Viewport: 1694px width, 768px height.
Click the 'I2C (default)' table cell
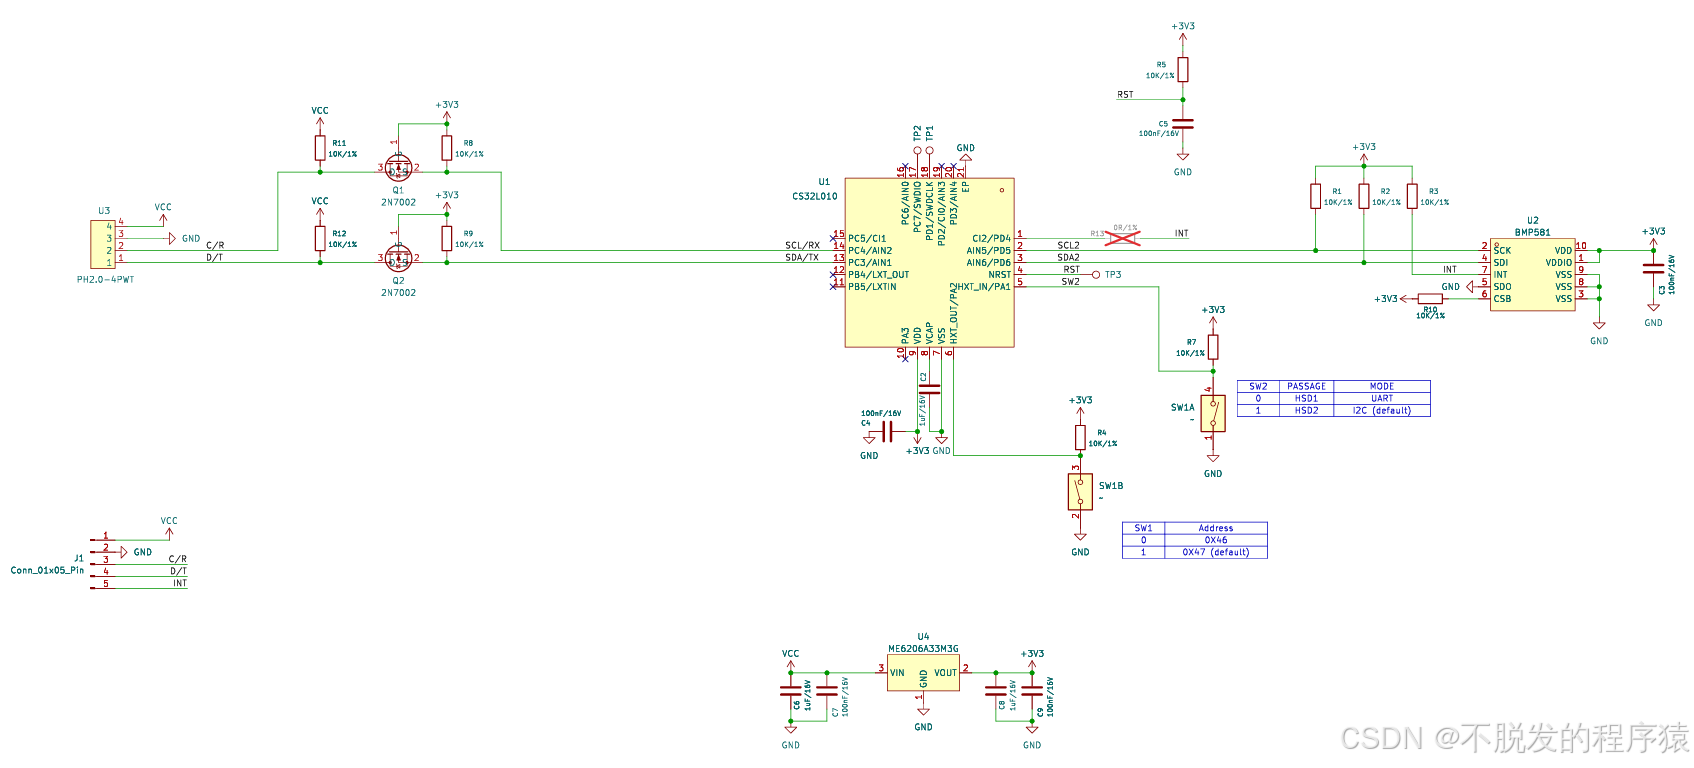[1382, 410]
